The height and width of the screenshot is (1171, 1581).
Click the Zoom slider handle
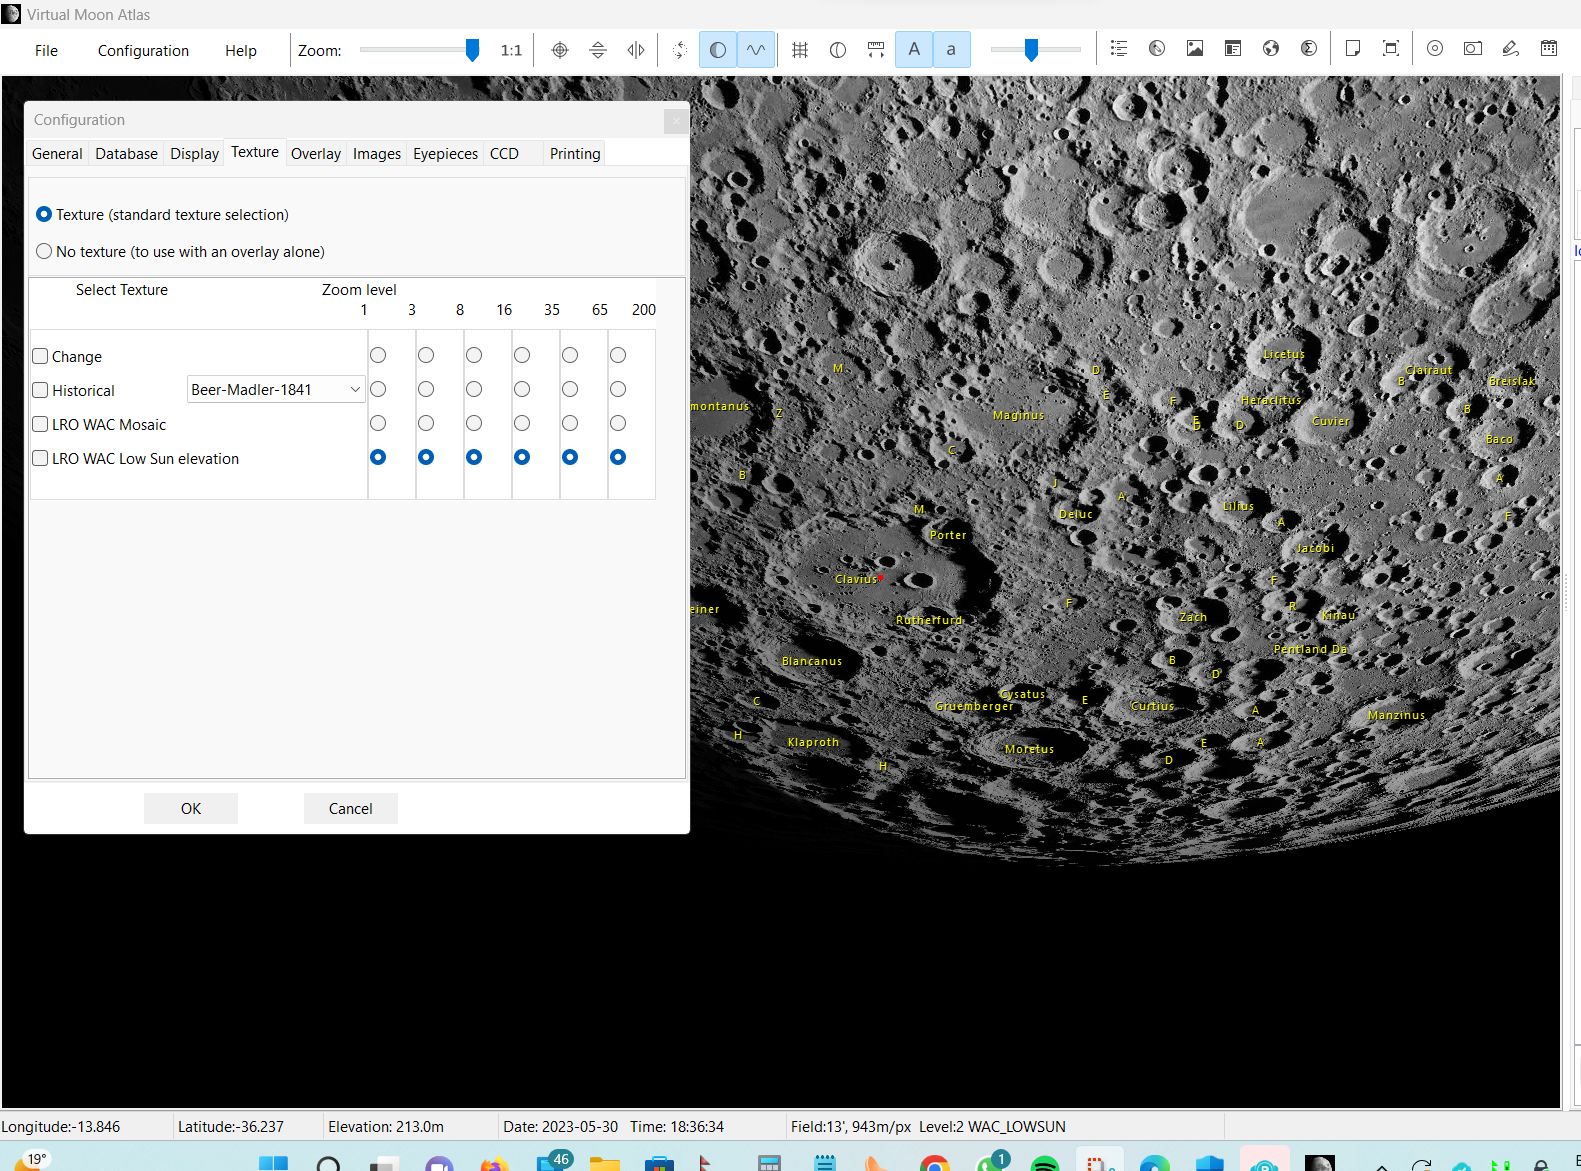pyautogui.click(x=472, y=50)
